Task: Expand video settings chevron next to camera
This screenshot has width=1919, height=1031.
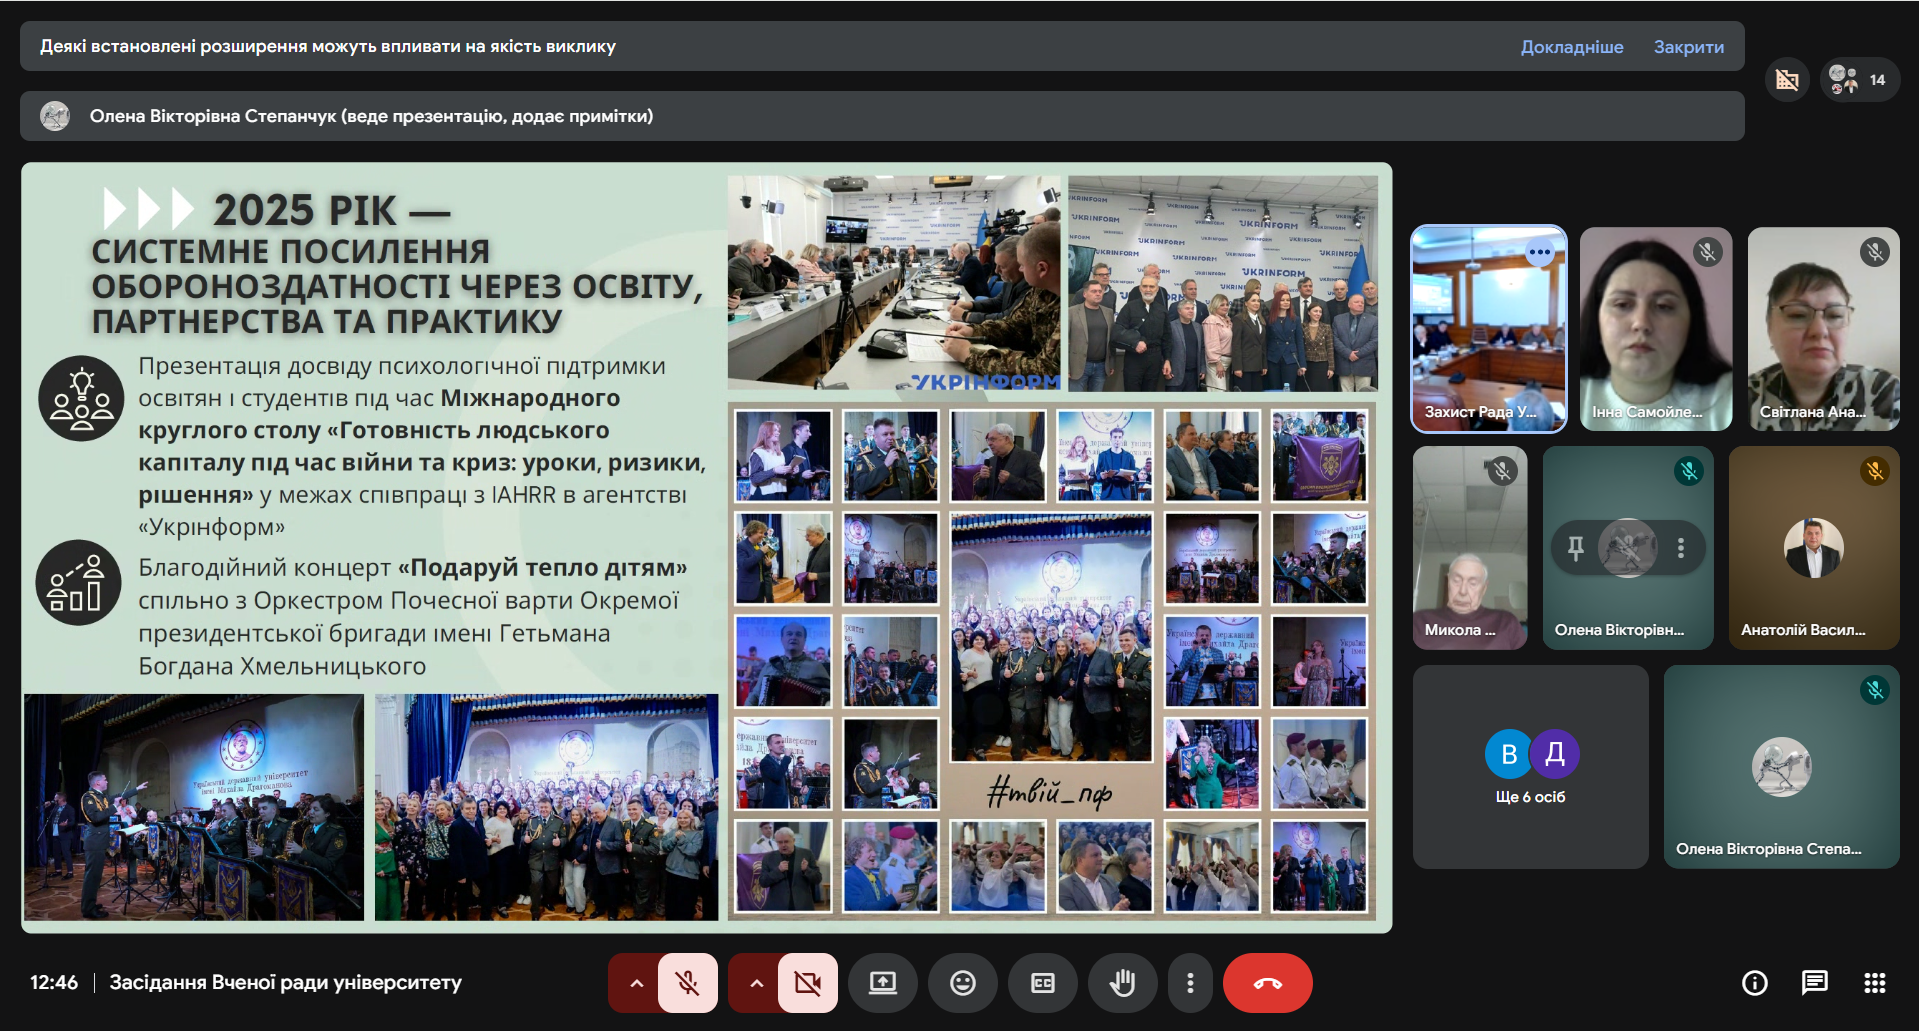Action: 757,983
